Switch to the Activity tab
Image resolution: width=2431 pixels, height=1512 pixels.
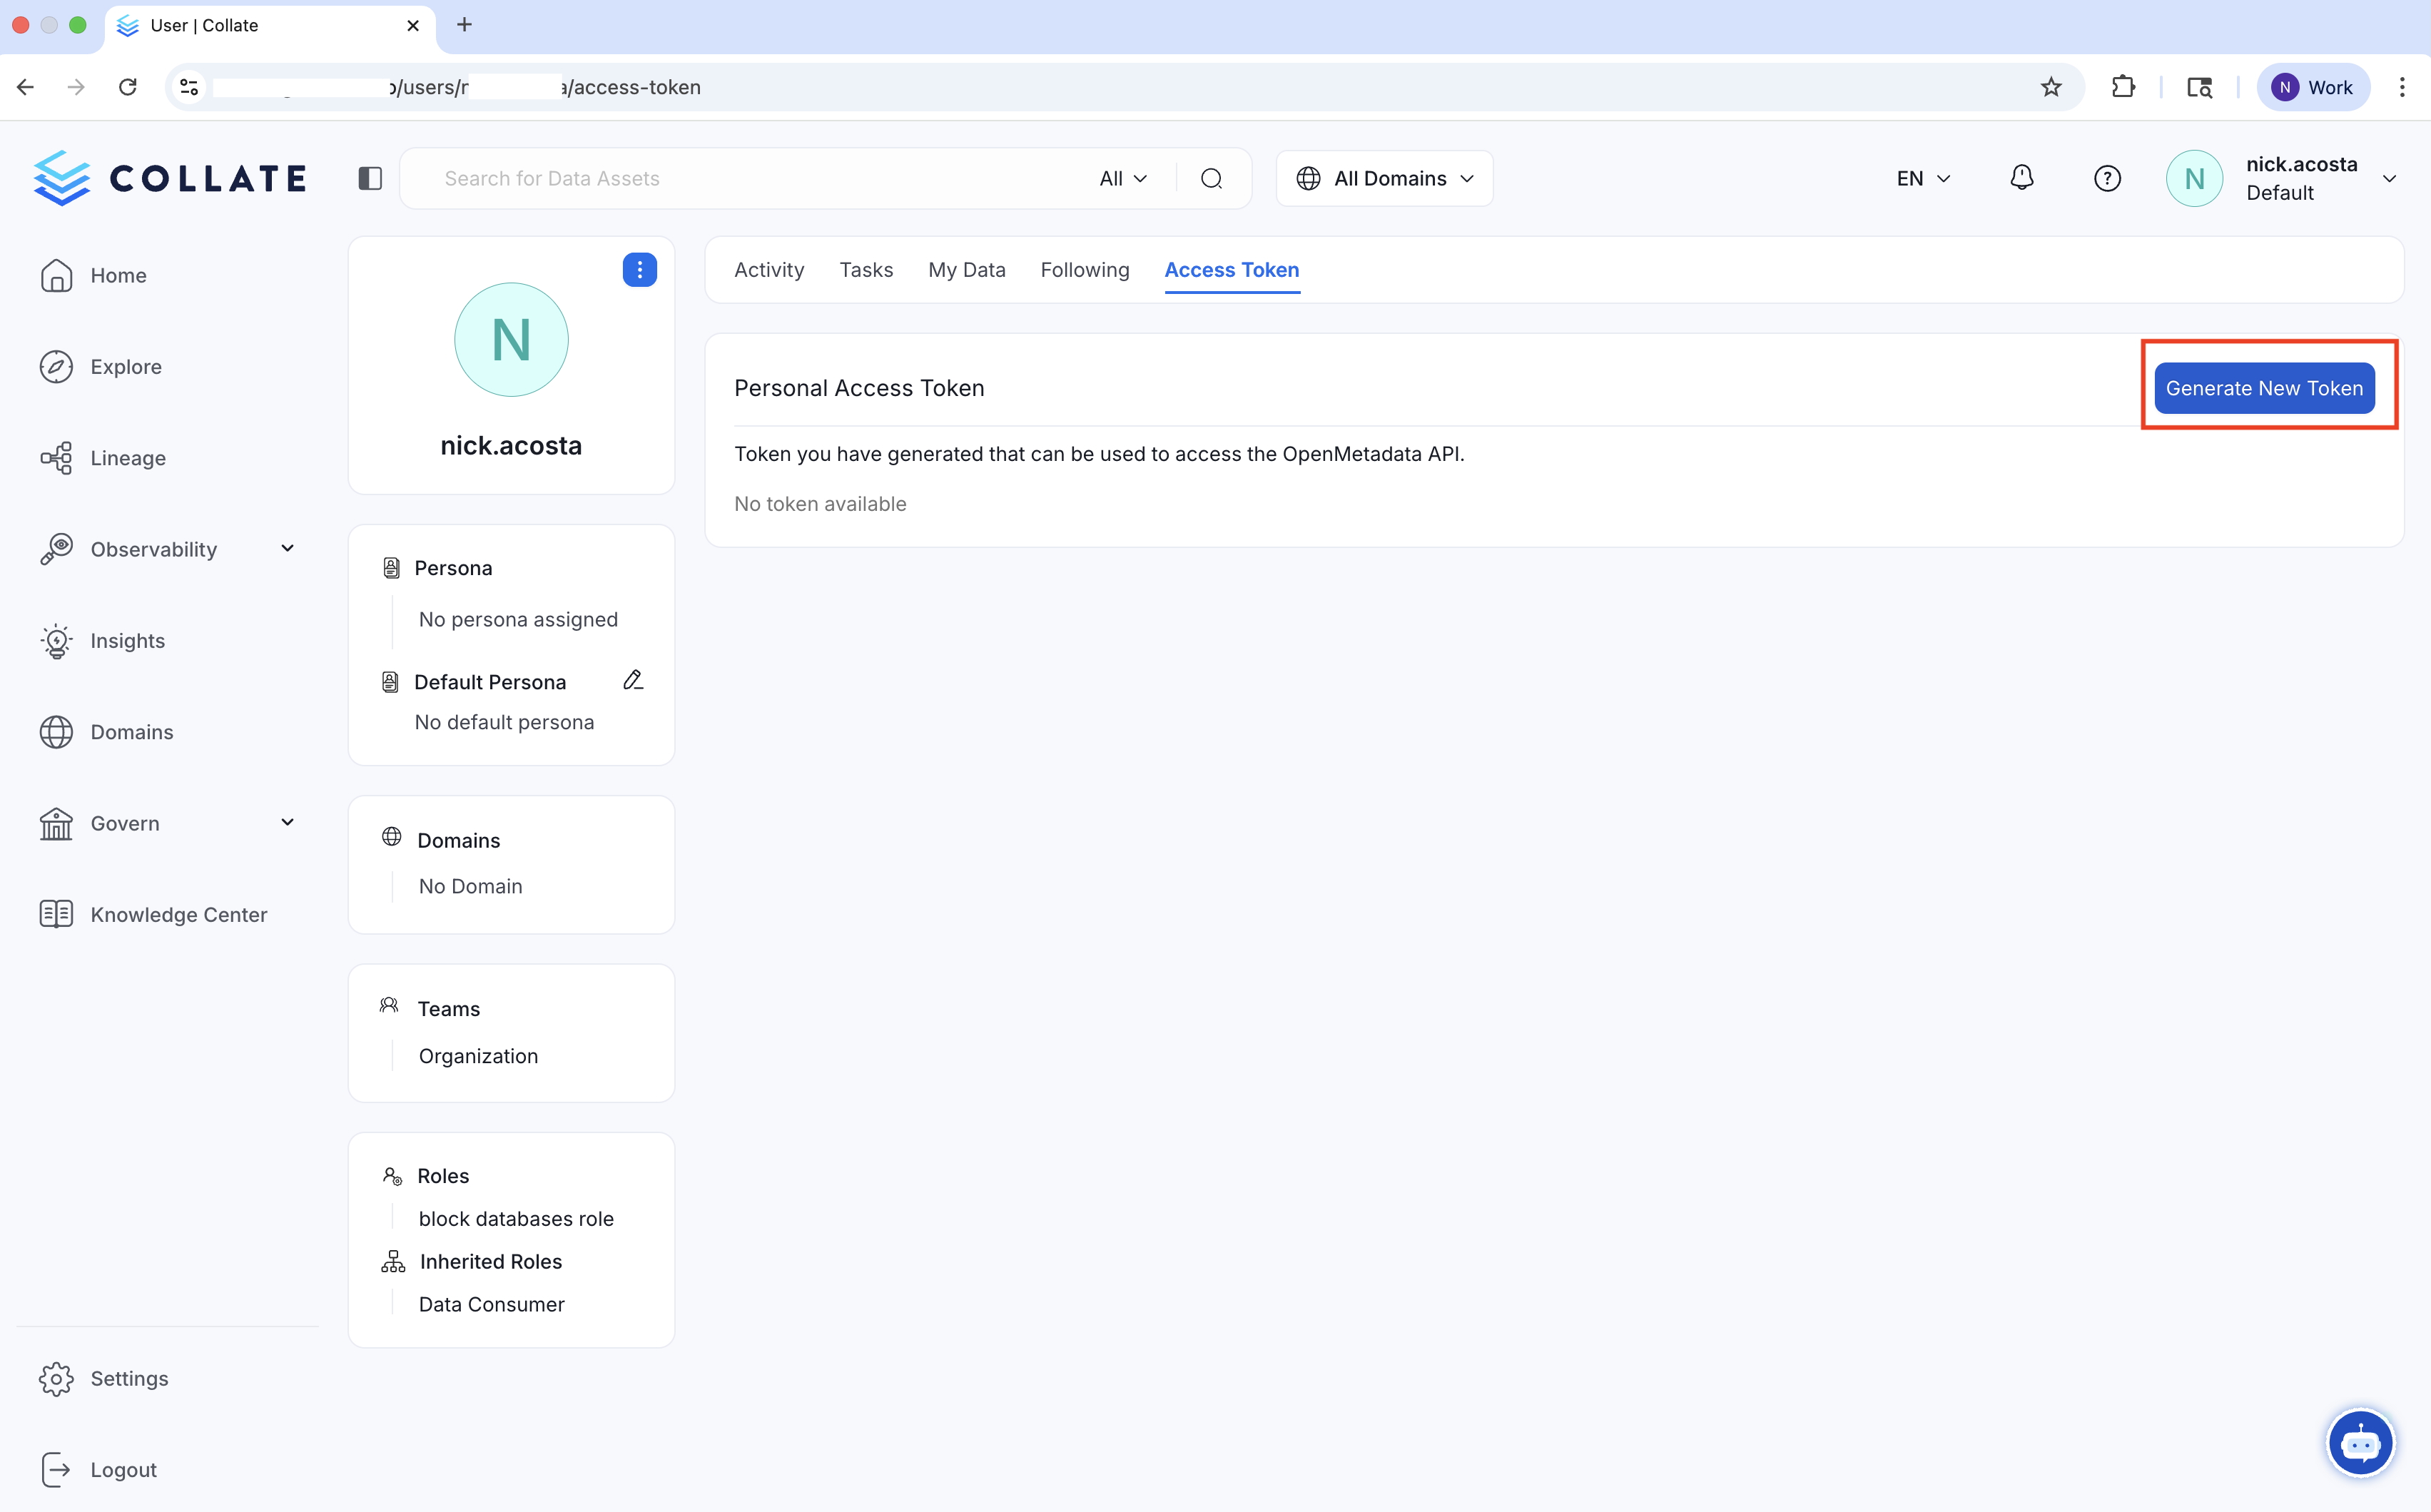pyautogui.click(x=768, y=269)
